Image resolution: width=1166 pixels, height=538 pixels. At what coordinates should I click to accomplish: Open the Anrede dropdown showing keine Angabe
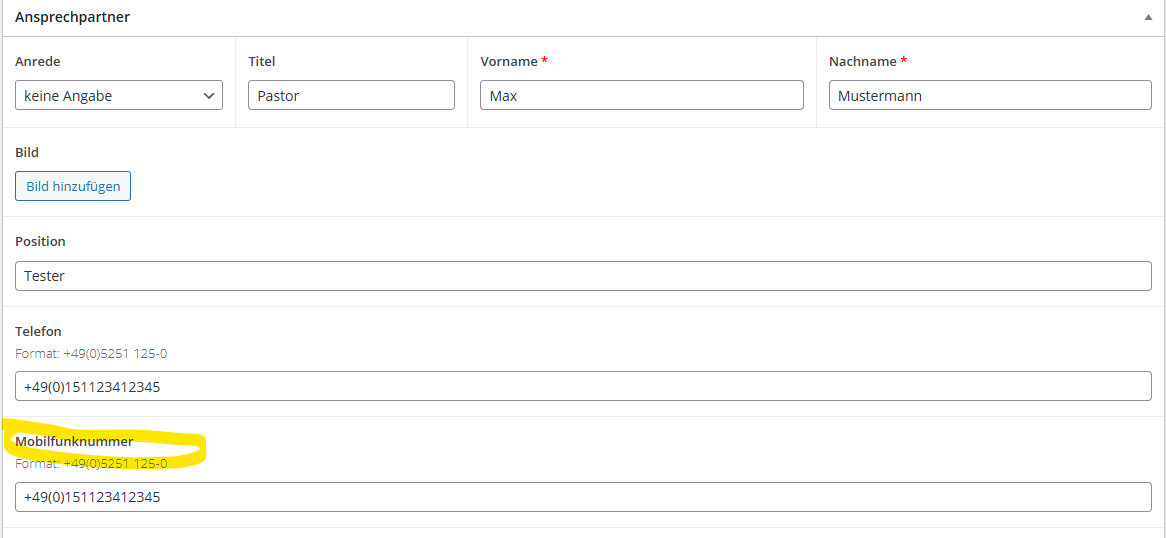pyautogui.click(x=118, y=96)
